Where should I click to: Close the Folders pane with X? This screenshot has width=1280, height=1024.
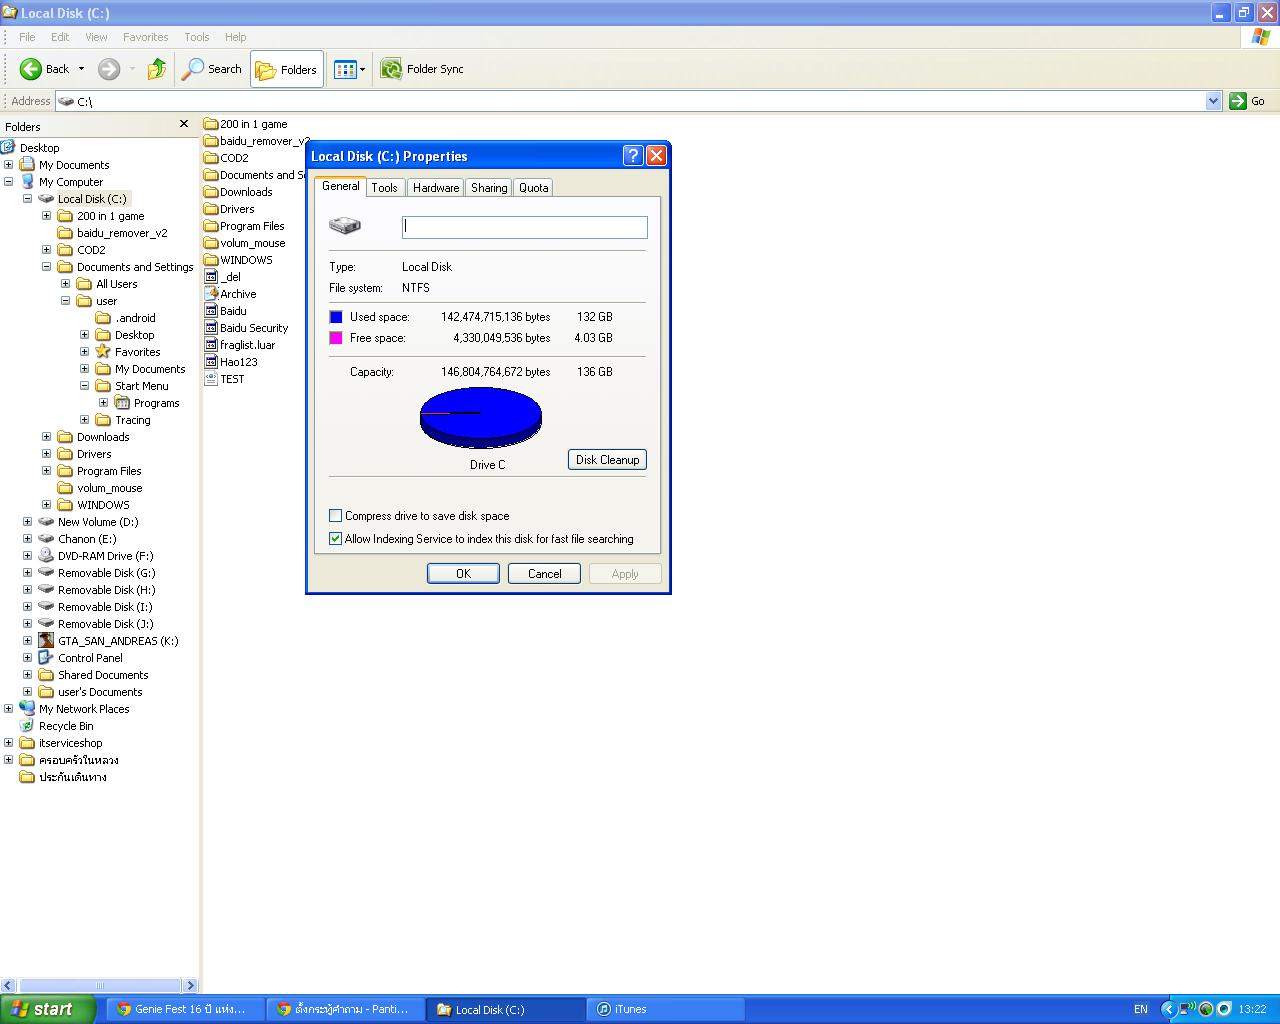pos(183,124)
